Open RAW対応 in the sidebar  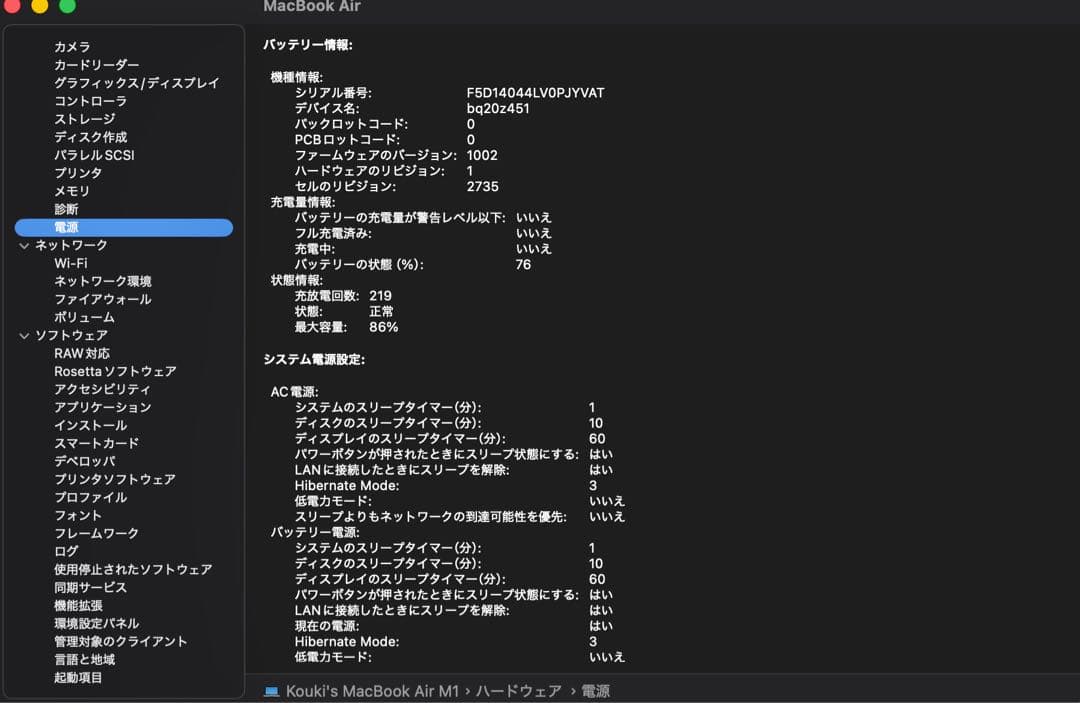point(82,353)
